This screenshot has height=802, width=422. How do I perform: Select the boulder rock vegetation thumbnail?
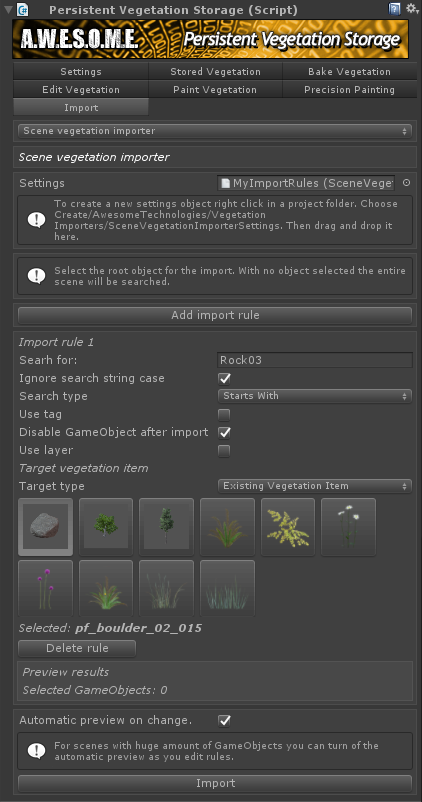(x=46, y=527)
